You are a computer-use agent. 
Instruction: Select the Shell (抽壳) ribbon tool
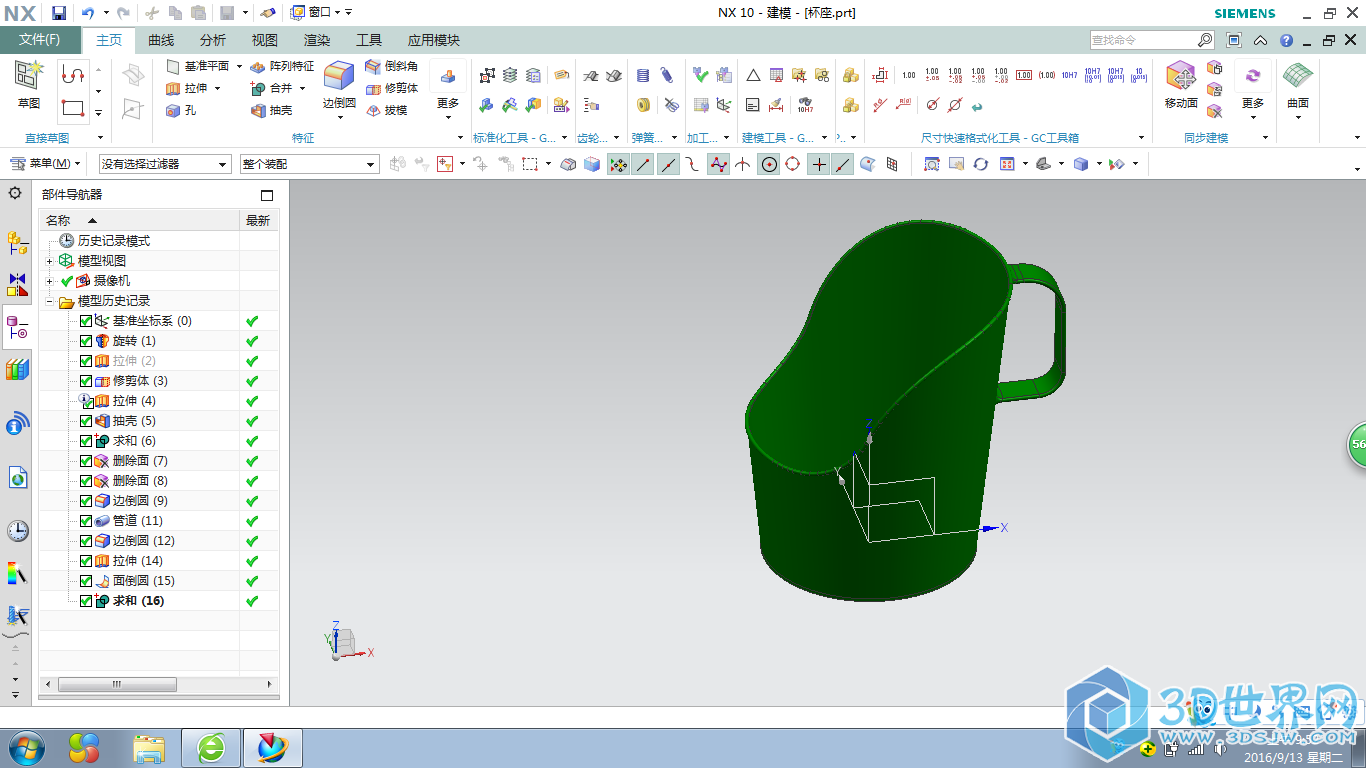point(271,110)
